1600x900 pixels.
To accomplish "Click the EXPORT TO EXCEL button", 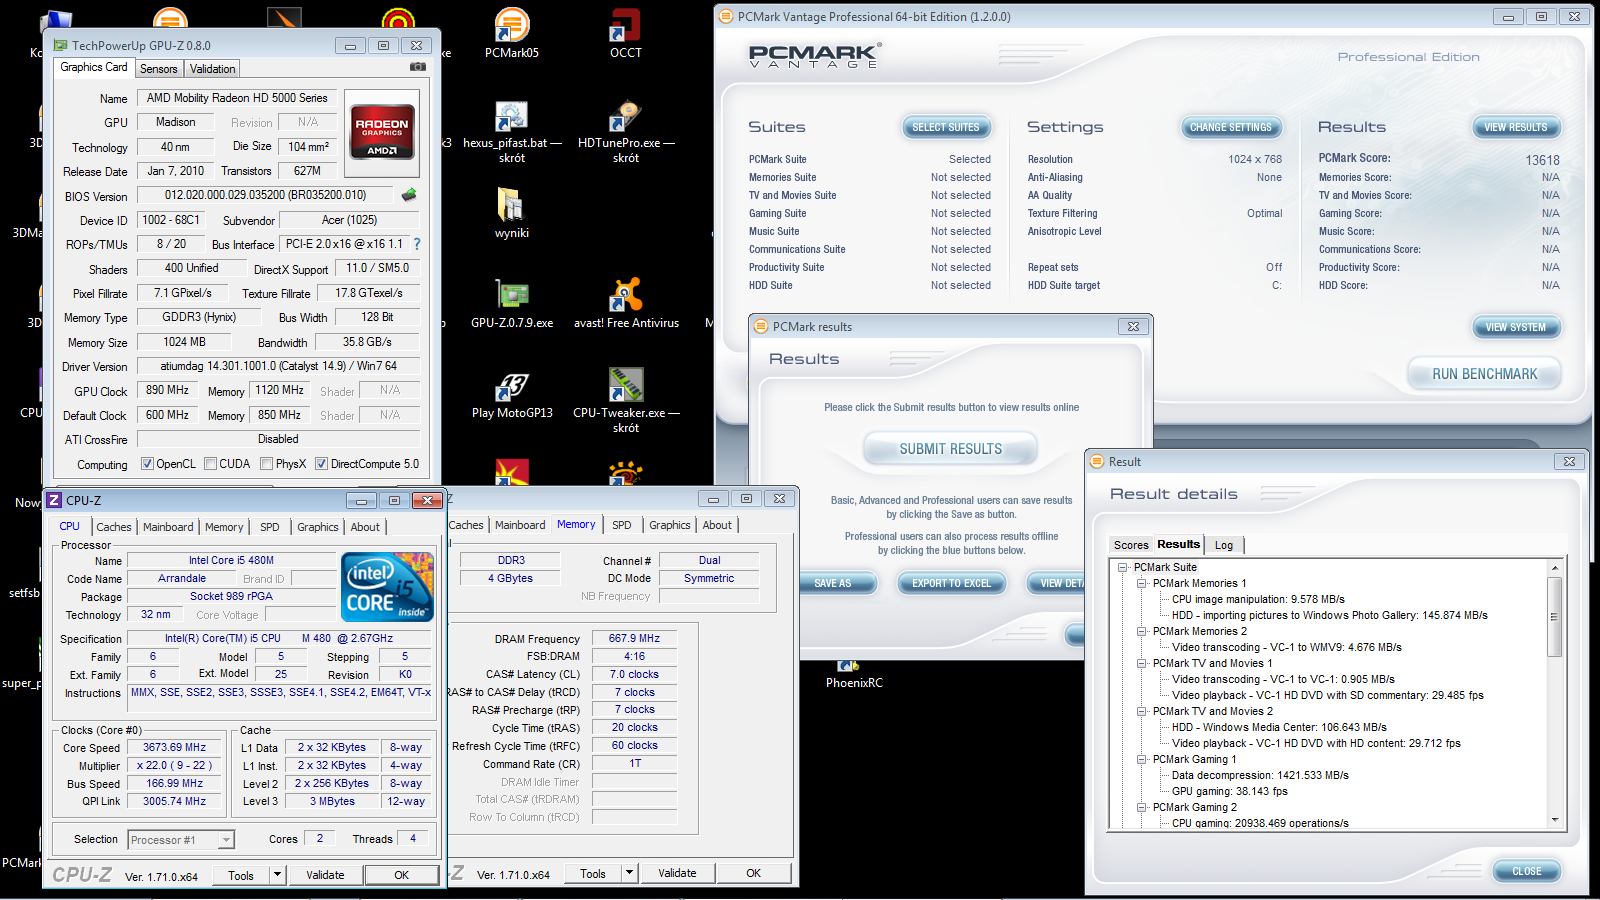I will tap(951, 583).
